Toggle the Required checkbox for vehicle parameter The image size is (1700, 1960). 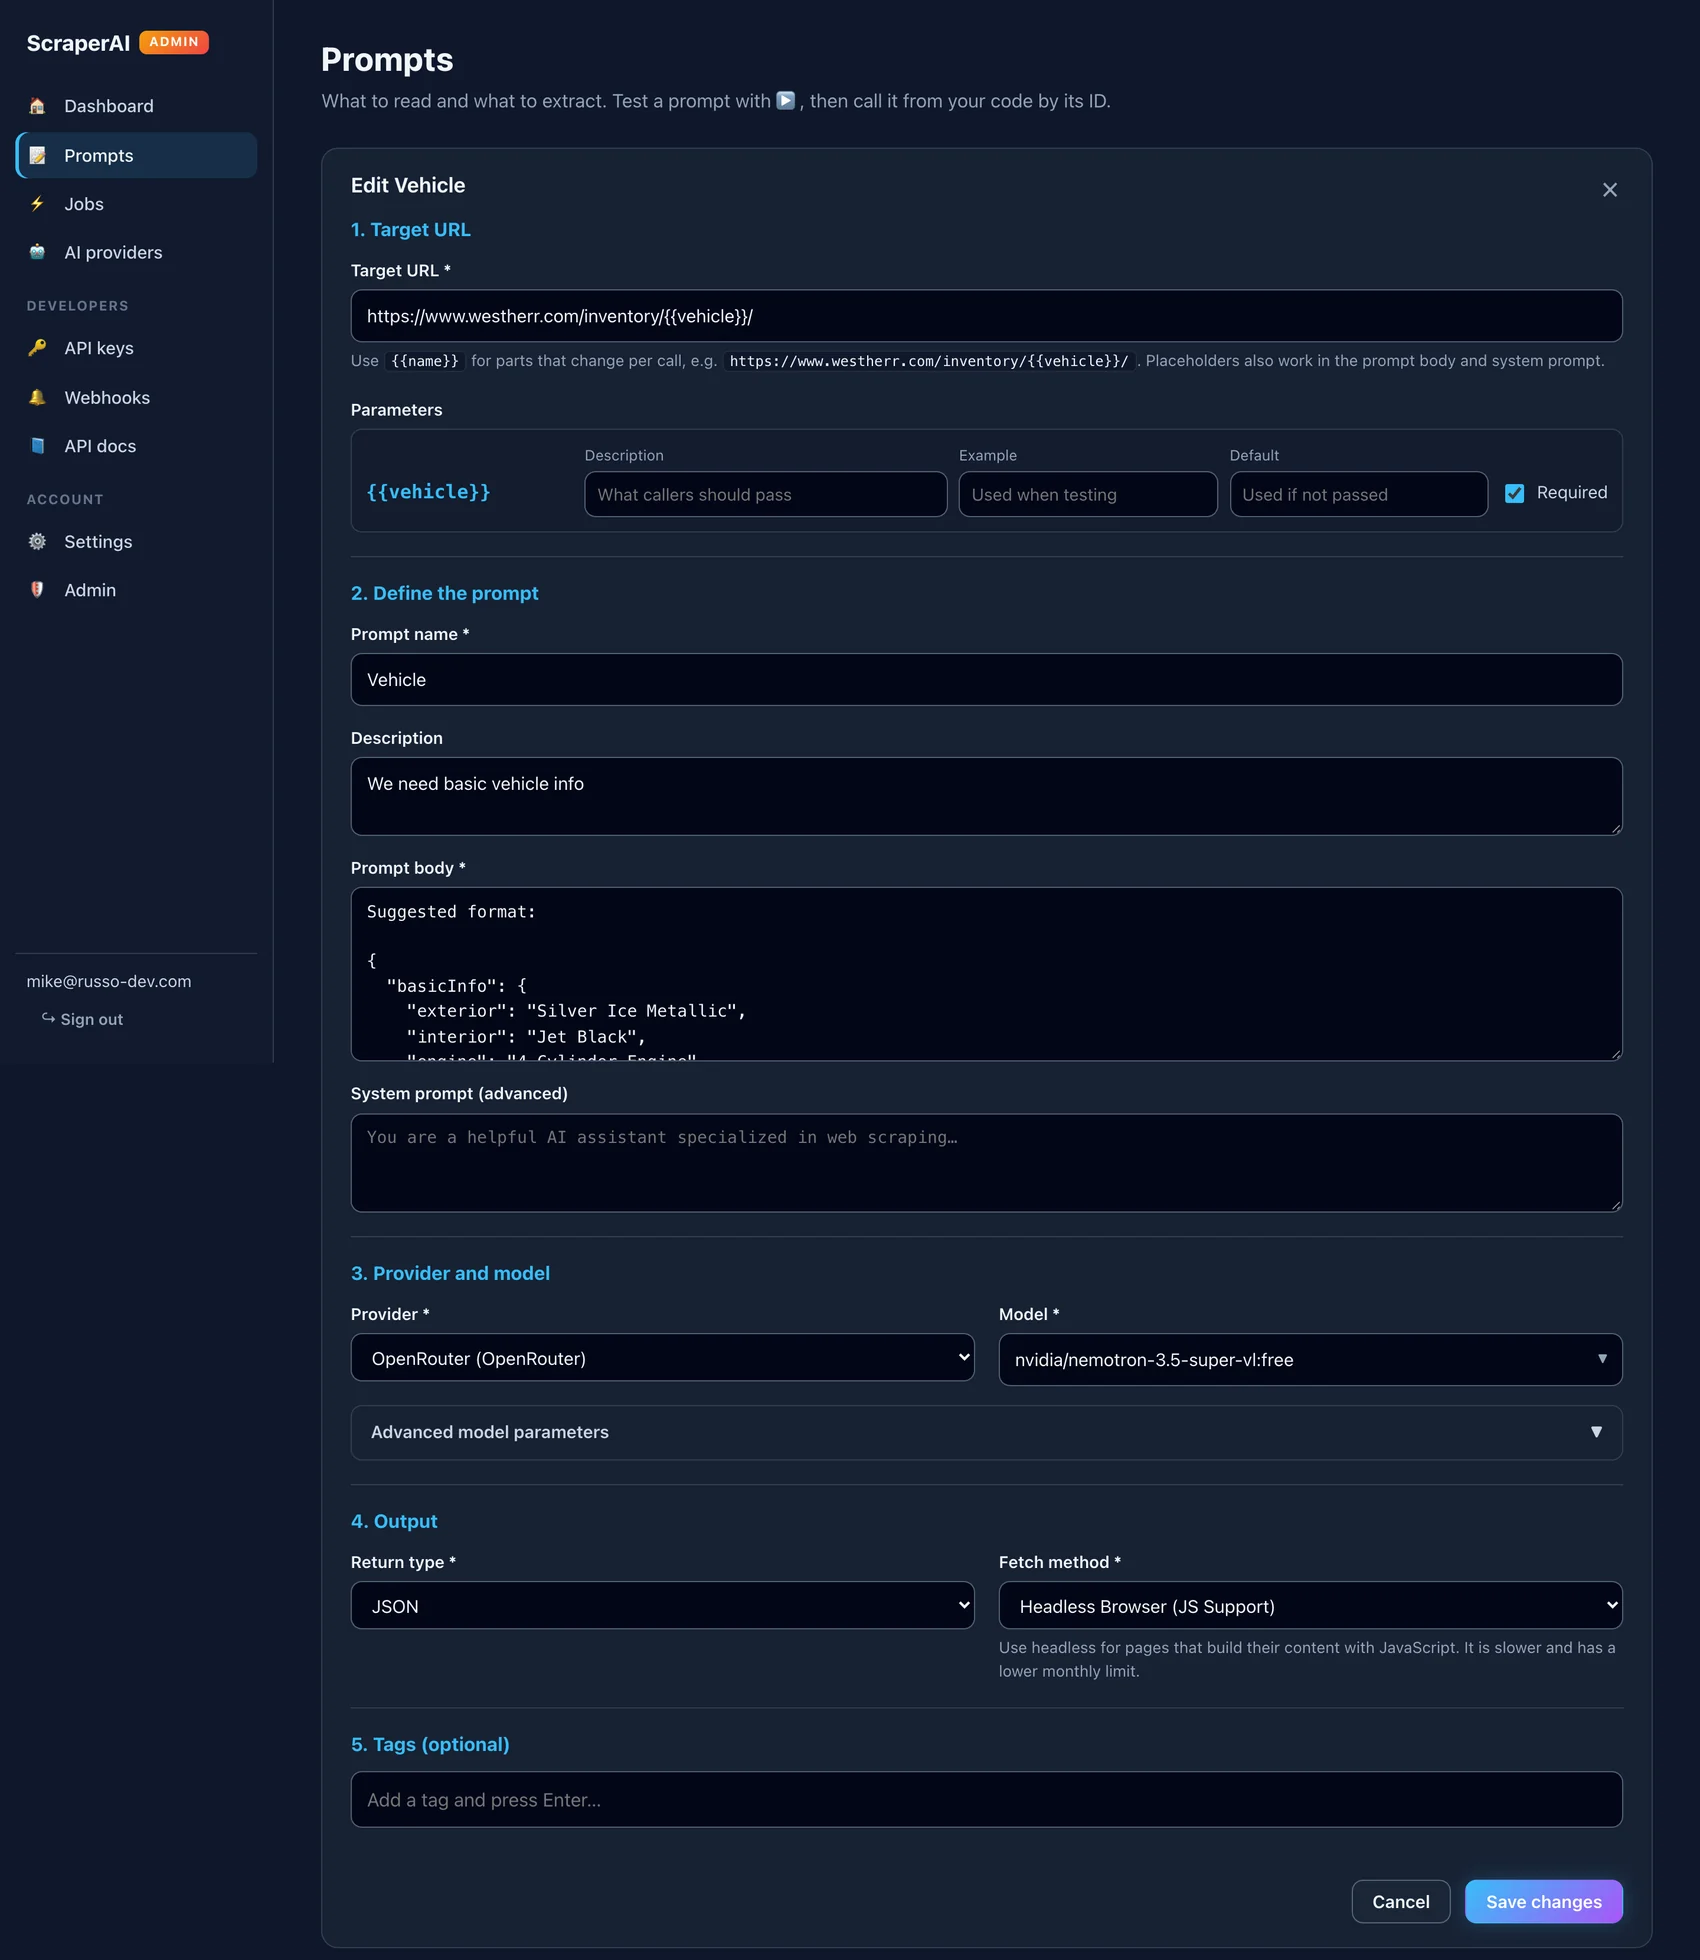click(x=1515, y=493)
